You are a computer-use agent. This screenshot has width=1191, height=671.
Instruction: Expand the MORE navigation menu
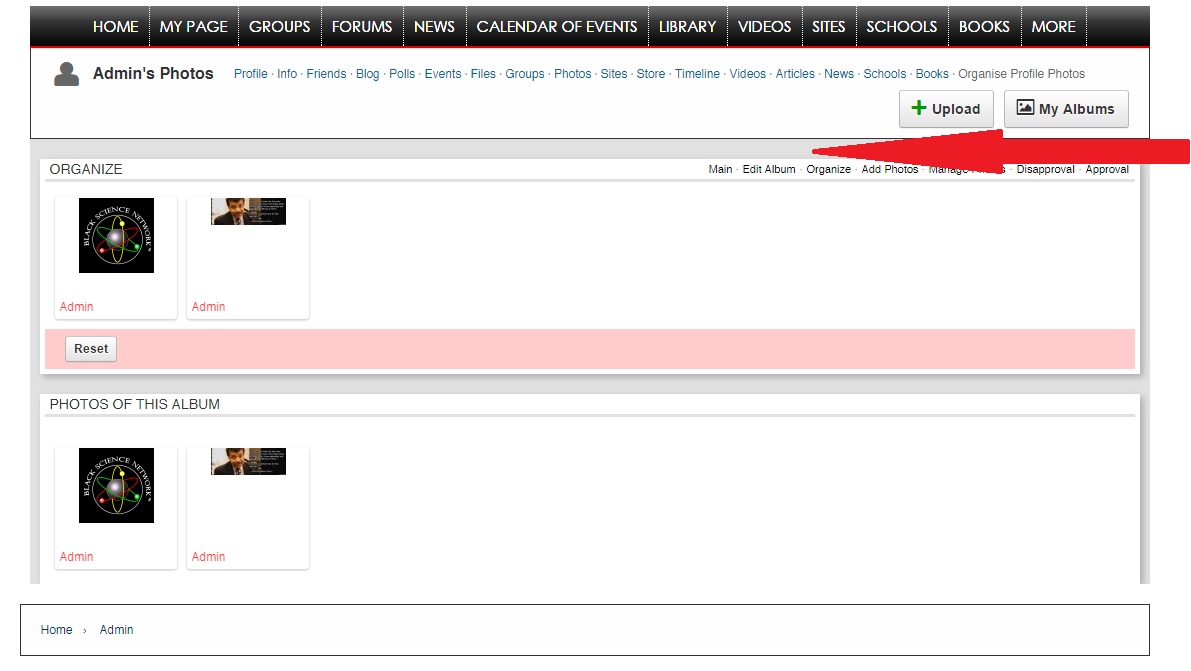point(1054,27)
